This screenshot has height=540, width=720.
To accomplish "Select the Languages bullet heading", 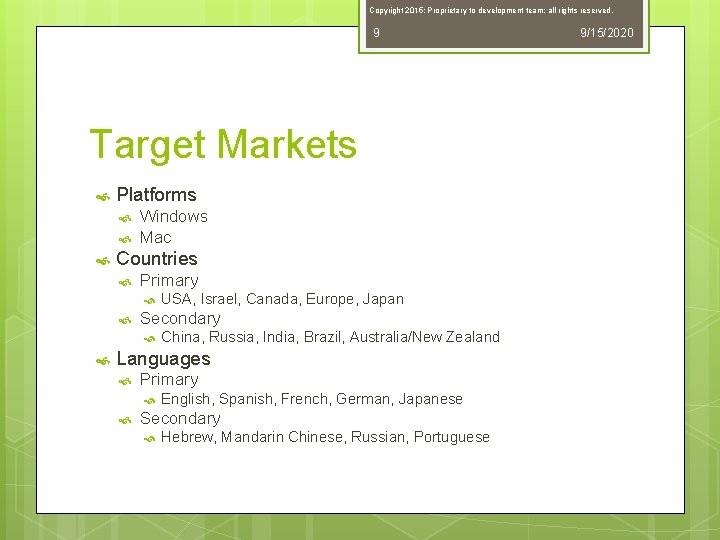I will coord(163,359).
